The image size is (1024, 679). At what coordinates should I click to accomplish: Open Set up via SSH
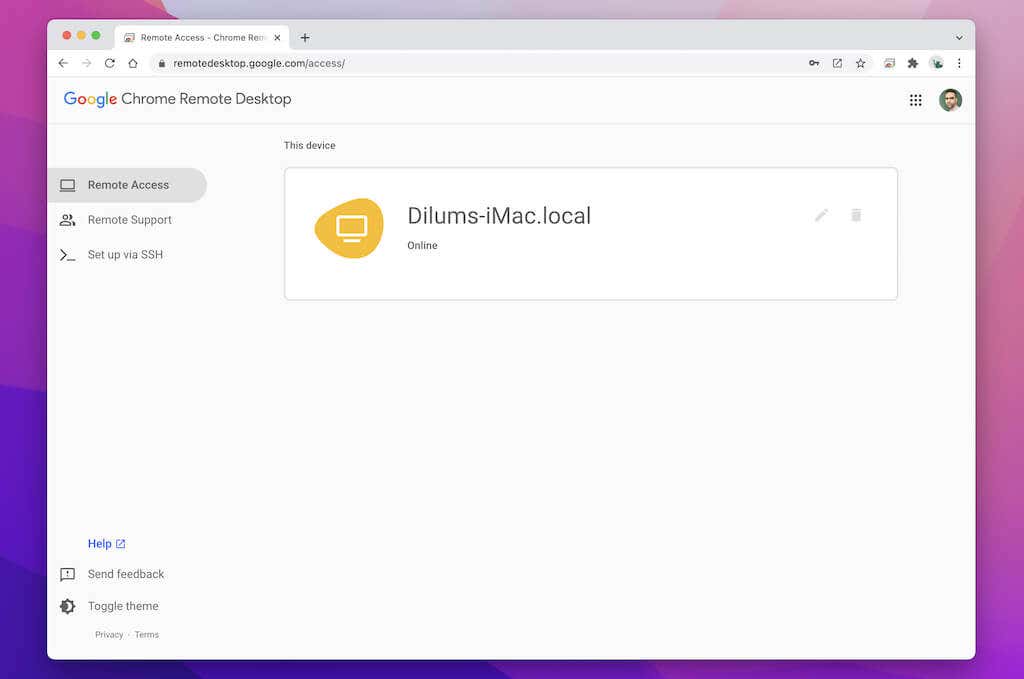127,255
